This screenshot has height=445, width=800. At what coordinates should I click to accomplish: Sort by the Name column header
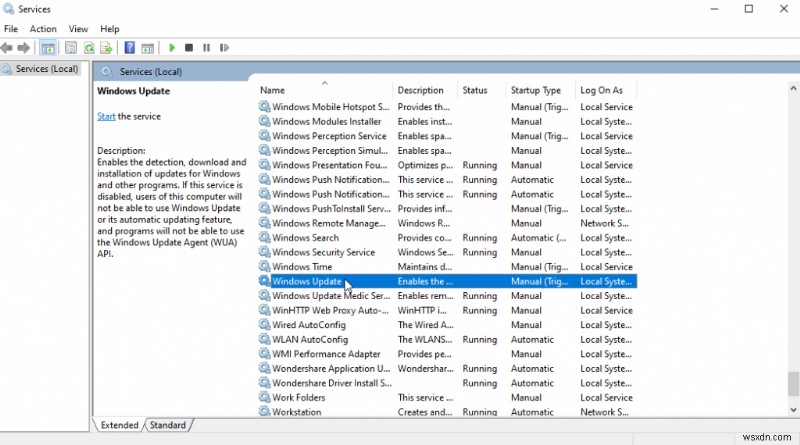click(324, 90)
